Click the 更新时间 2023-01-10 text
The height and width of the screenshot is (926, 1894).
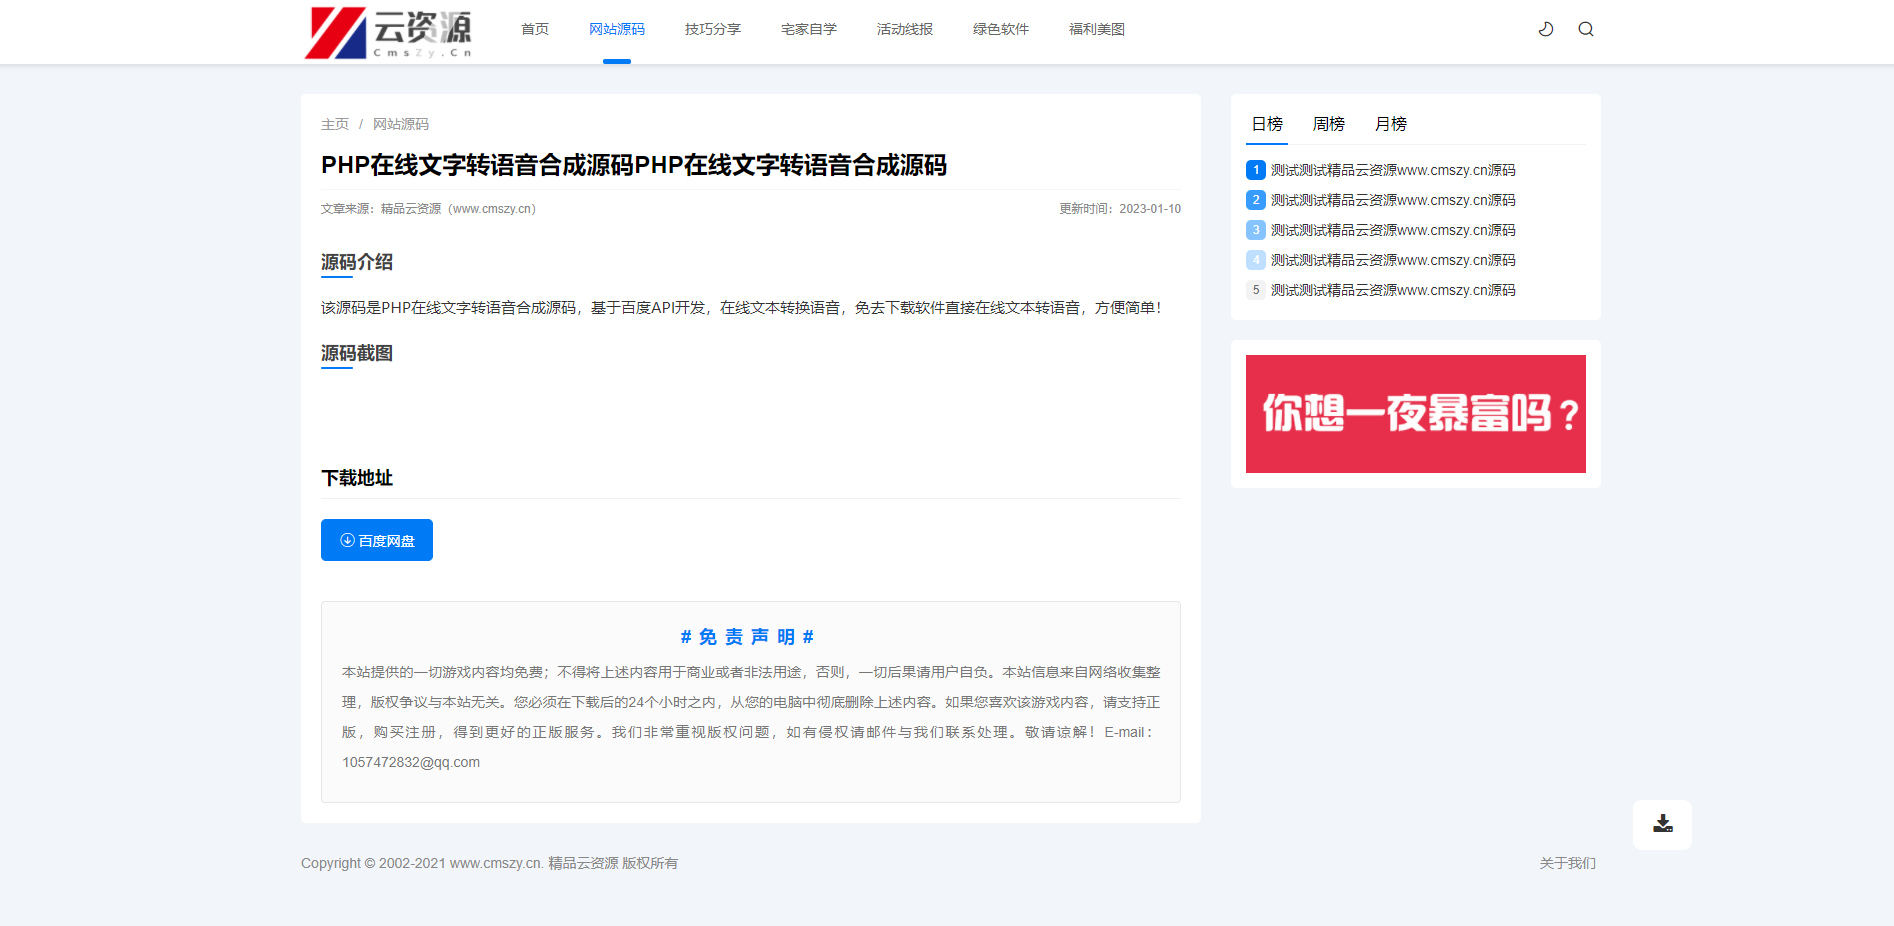(x=1120, y=209)
